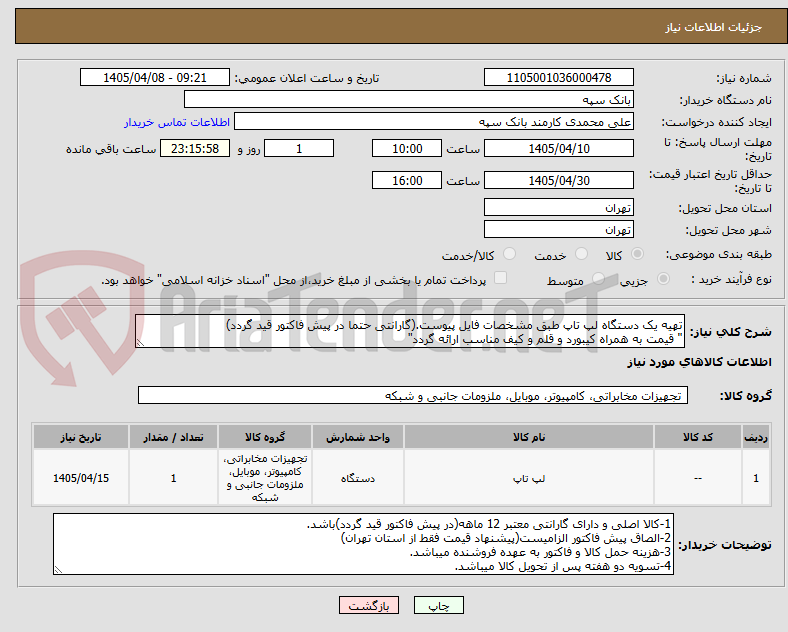Click the ردیف column header
The width and height of the screenshot is (788, 632).
pyautogui.click(x=756, y=437)
